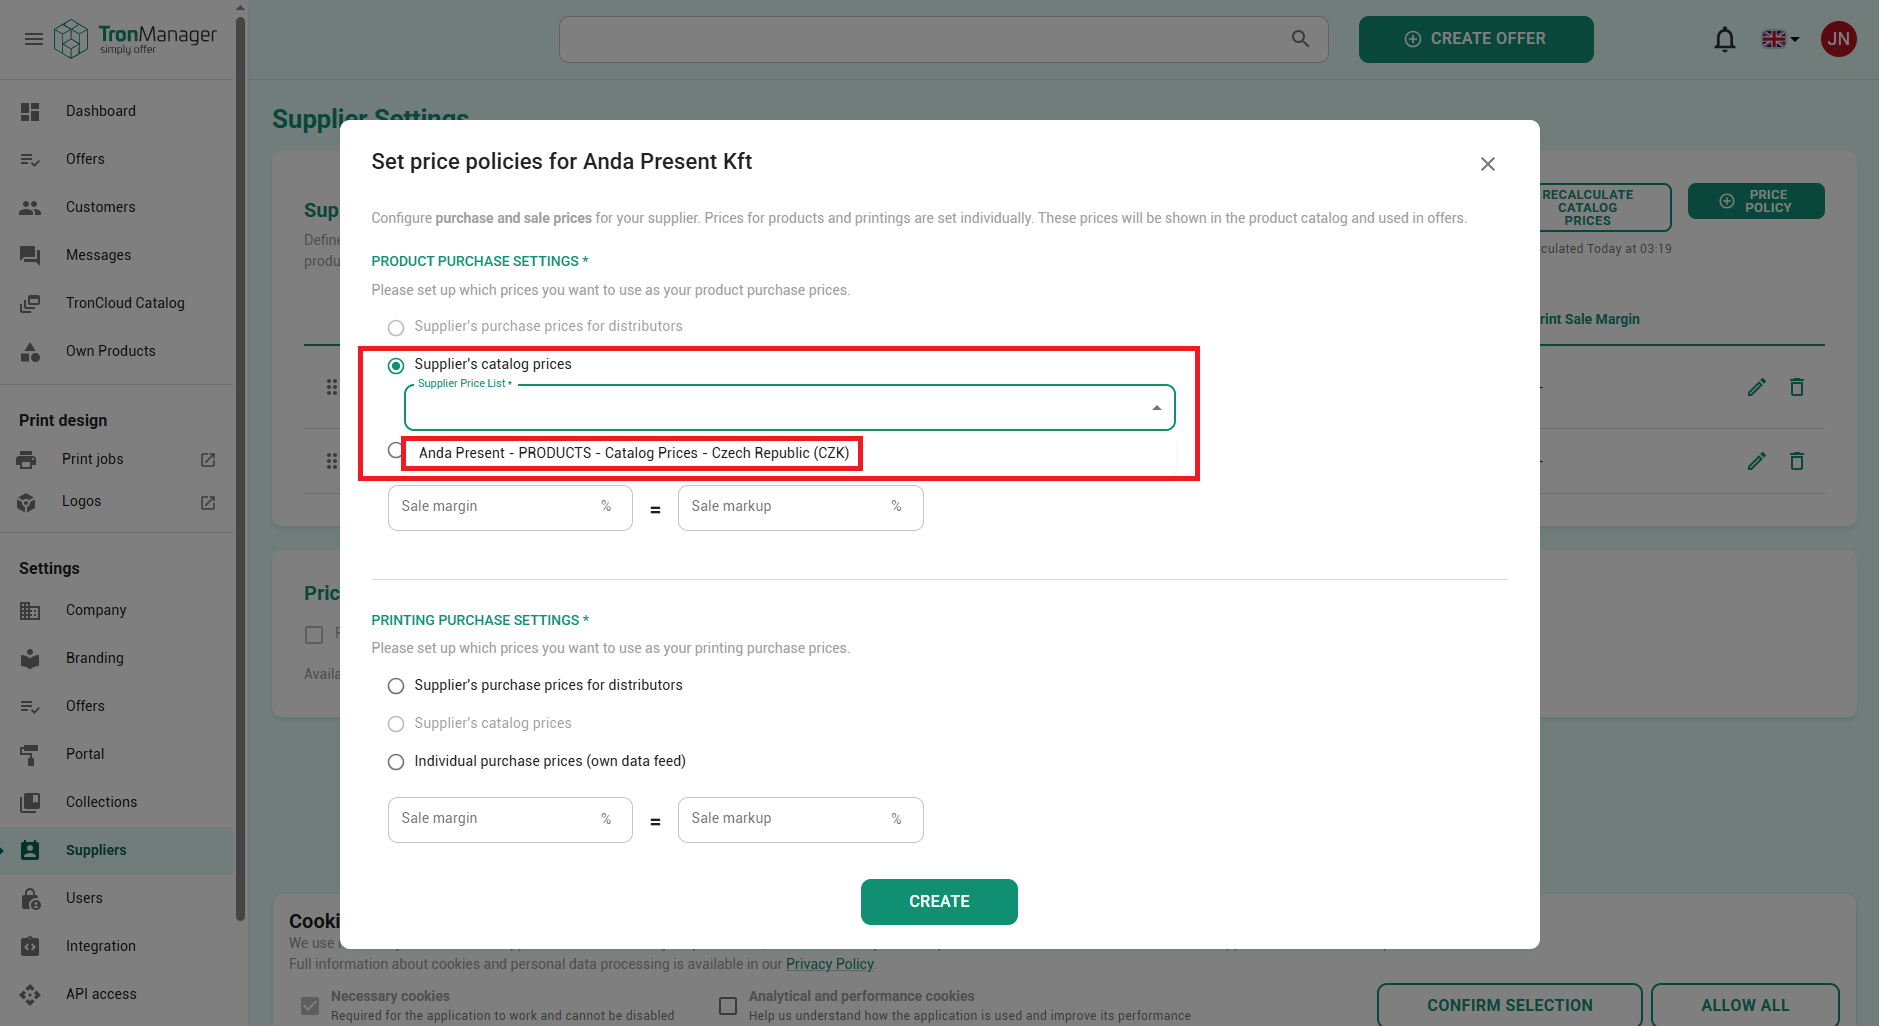1879x1026 pixels.
Task: Edit the second price policy row
Action: tap(1757, 461)
